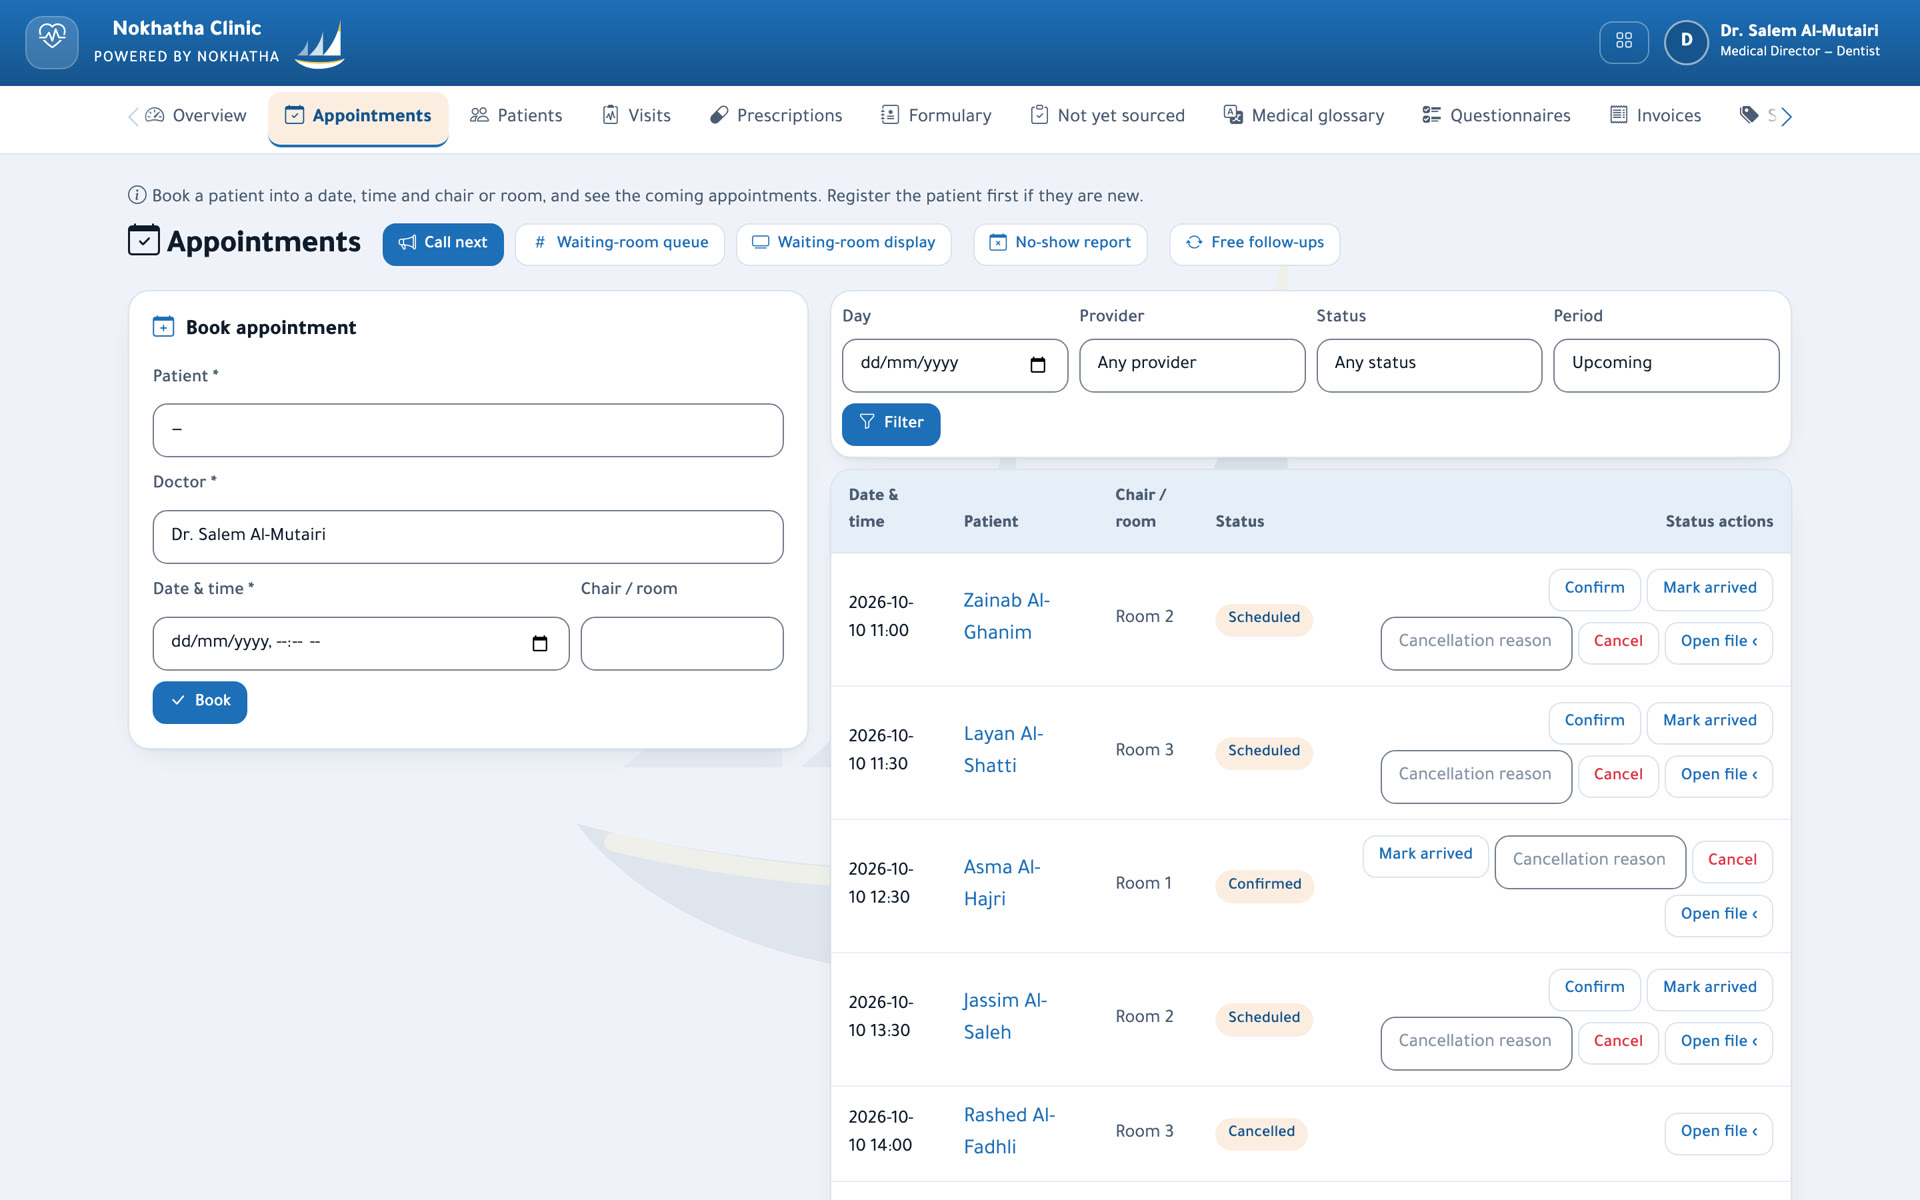Switch to the Patients tab

click(516, 116)
